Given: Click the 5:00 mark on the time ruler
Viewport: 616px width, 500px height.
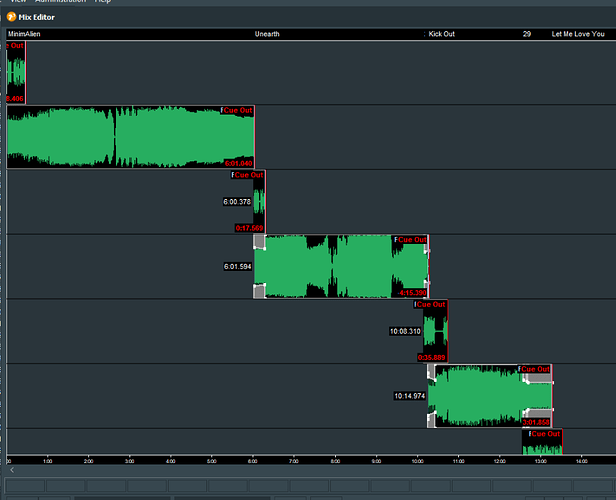Looking at the screenshot, I should point(212,461).
